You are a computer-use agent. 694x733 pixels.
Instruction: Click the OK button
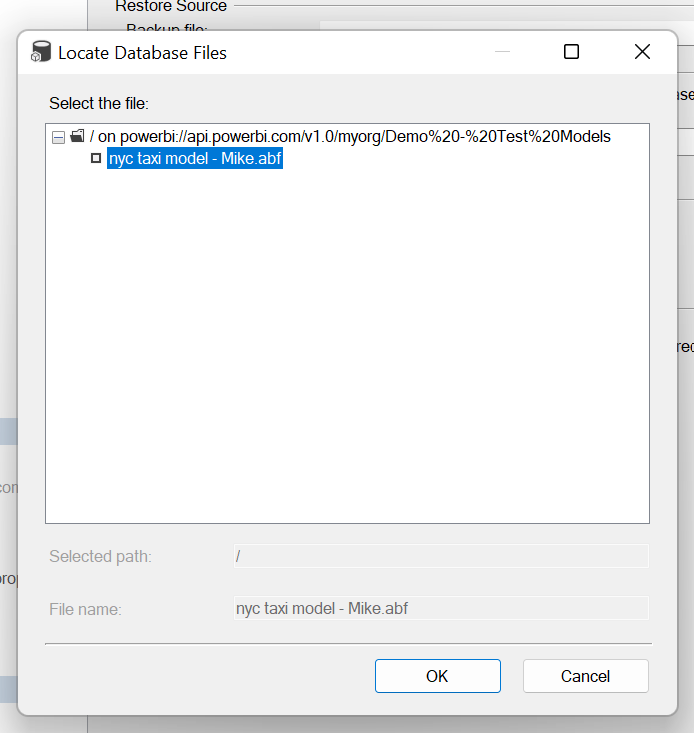click(437, 676)
